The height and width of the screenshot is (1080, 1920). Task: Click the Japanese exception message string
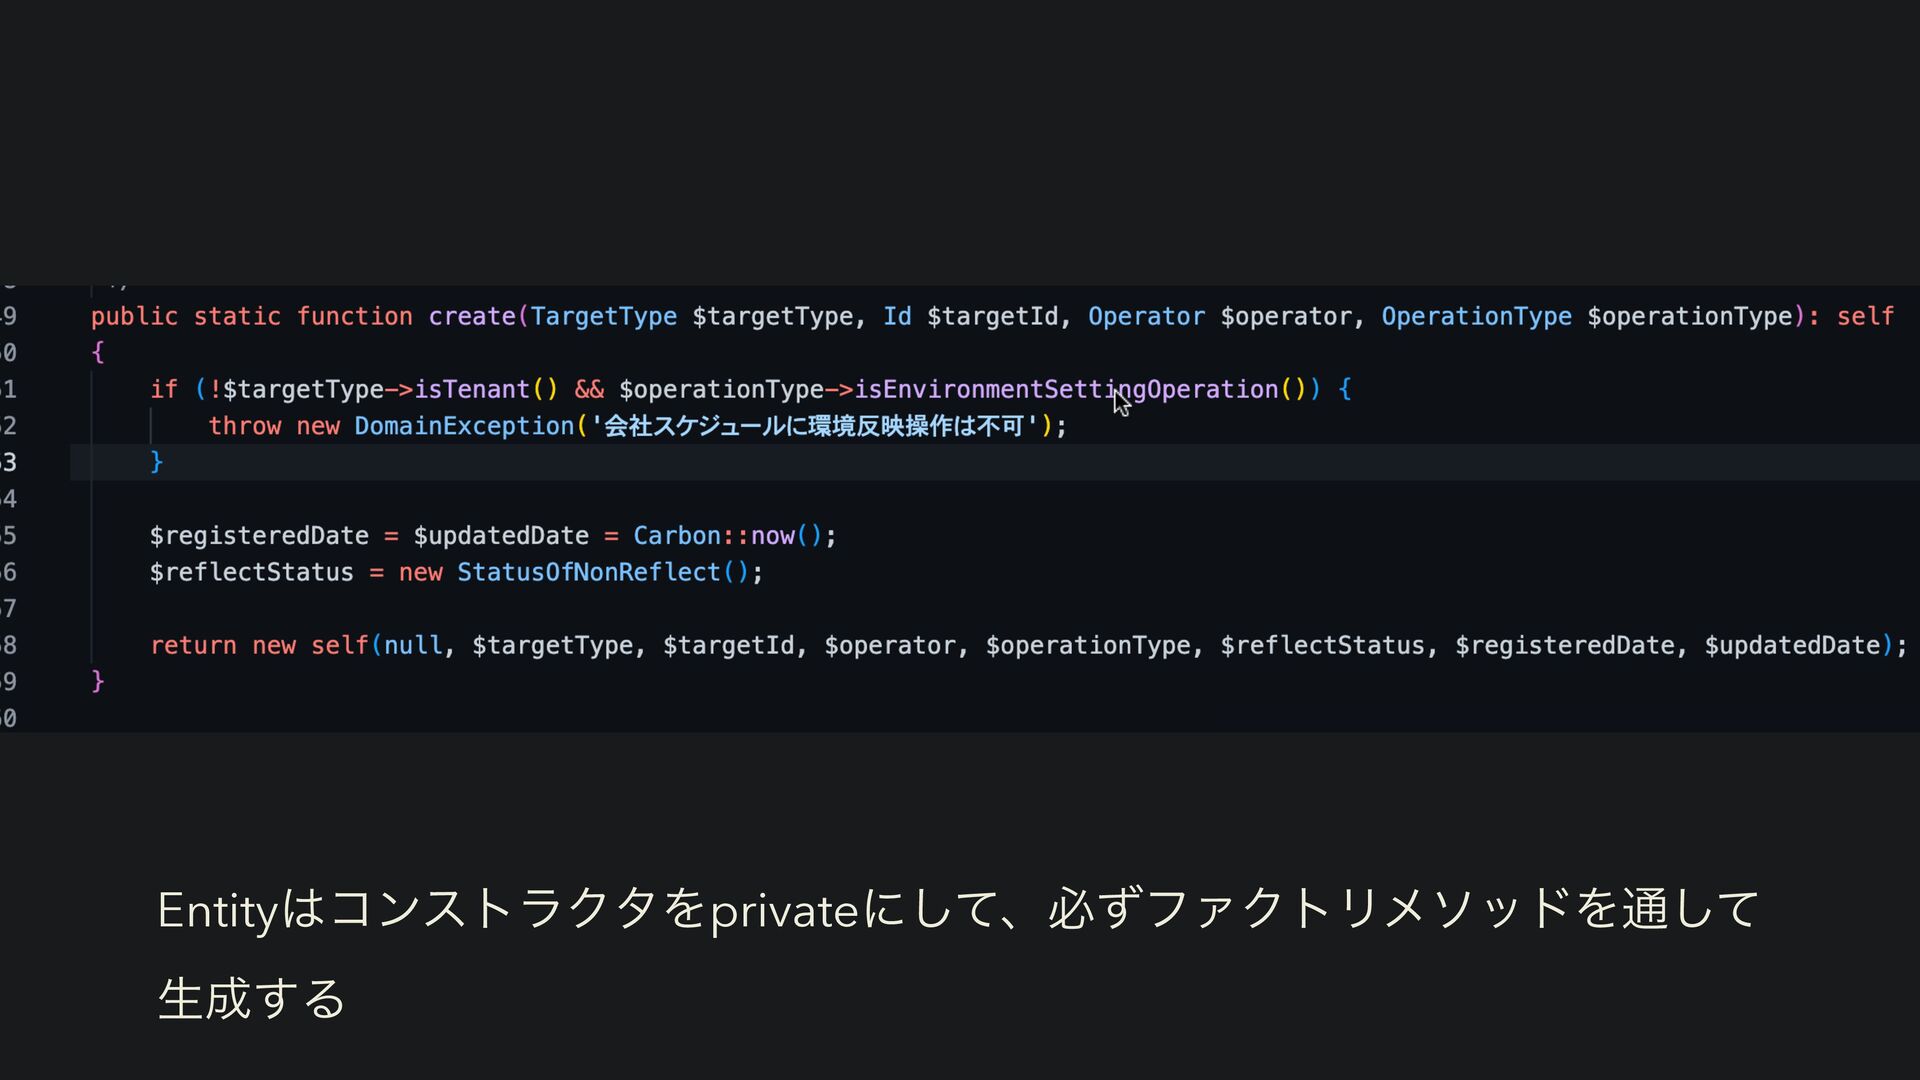(x=815, y=426)
